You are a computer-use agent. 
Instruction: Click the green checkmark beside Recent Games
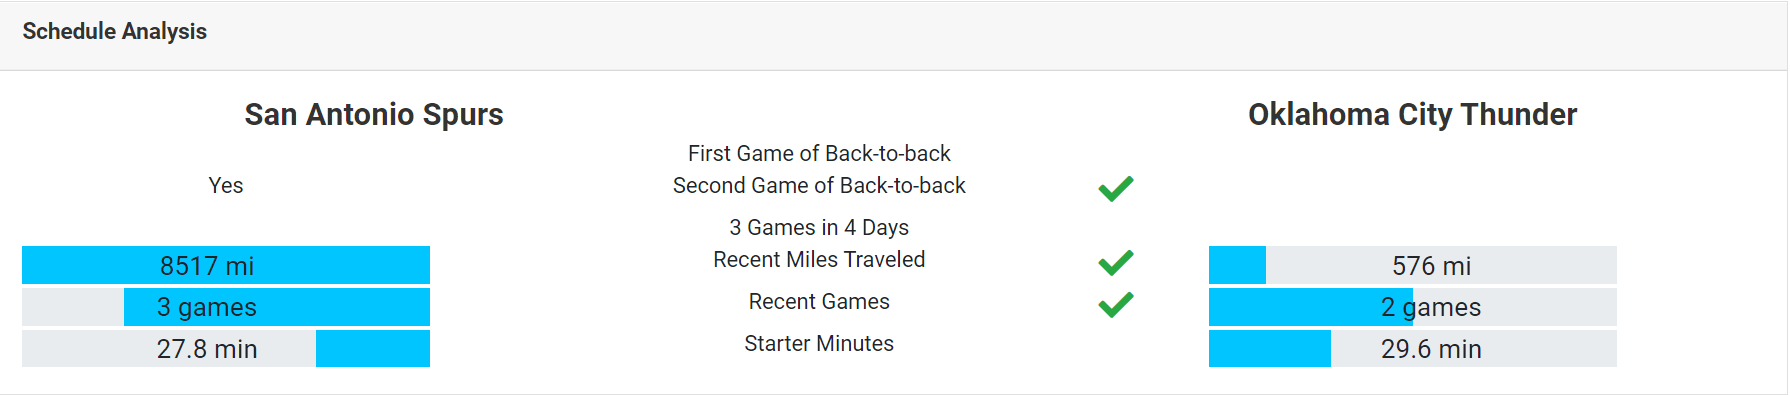pos(1115,304)
